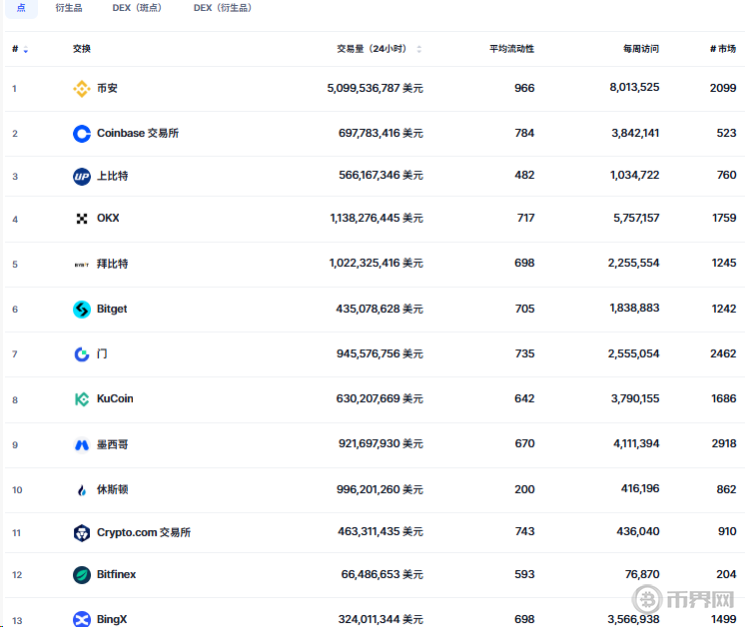Click weekly visits value 3,842,141
Image resolution: width=745 pixels, height=627 pixels.
click(635, 133)
